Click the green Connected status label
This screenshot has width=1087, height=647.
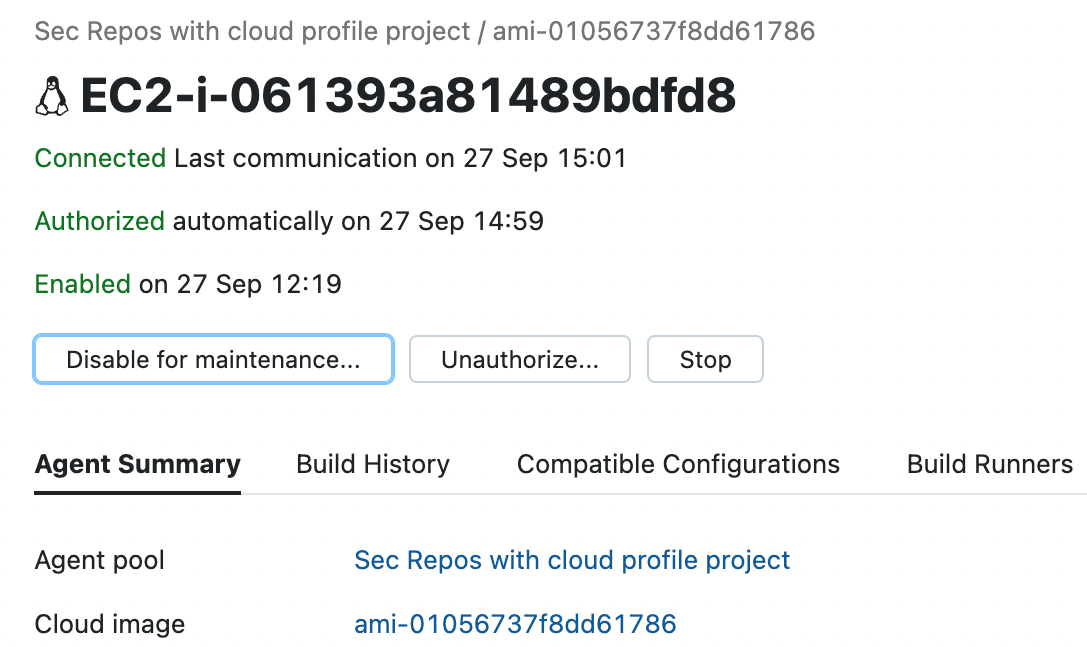(100, 158)
